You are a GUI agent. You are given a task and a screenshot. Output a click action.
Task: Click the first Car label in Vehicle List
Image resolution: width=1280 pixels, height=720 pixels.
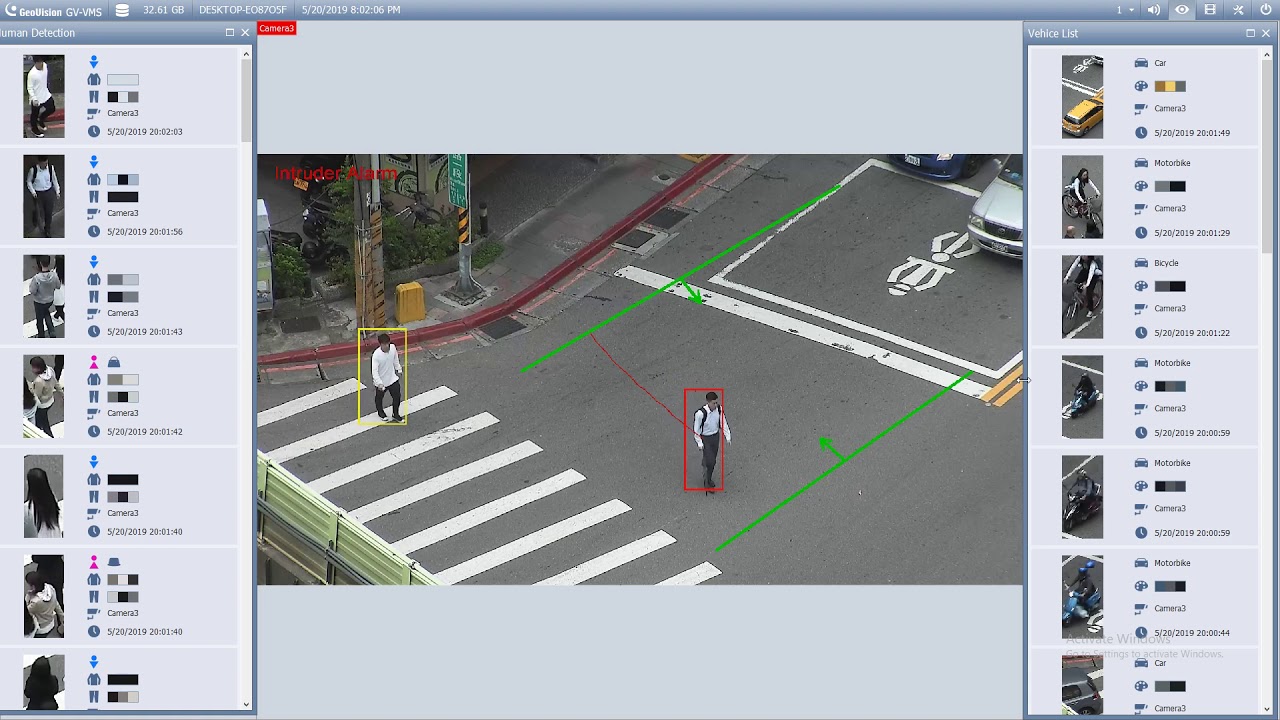(1160, 63)
